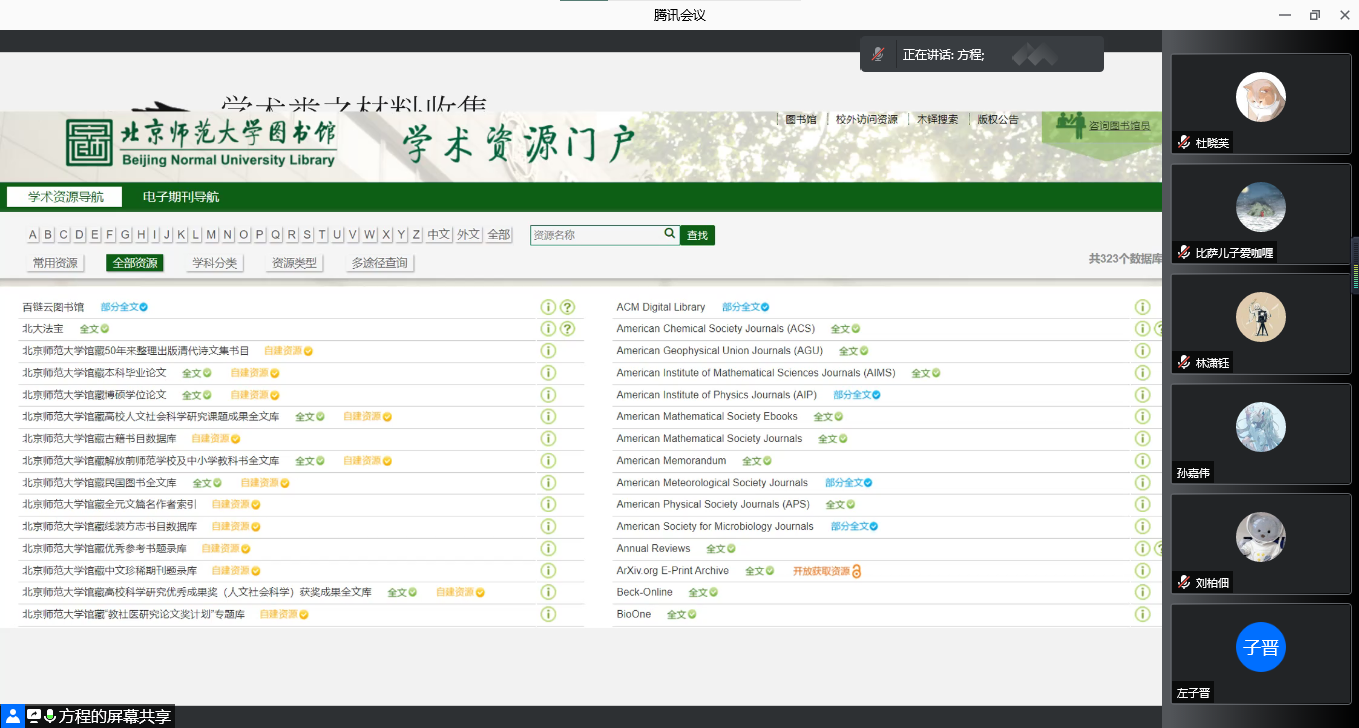Click the open-access lock icon beside ArXiv.org

coord(857,571)
